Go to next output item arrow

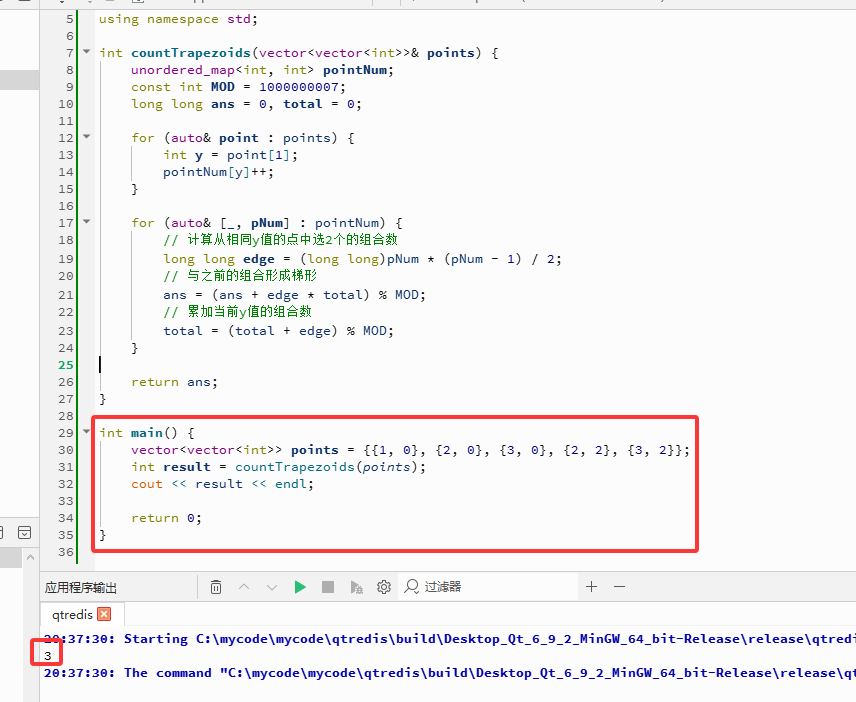coord(272,587)
